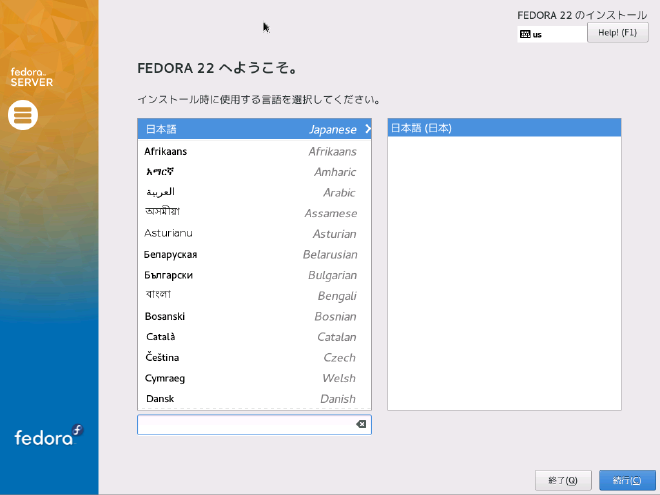Image resolution: width=660 pixels, height=495 pixels.
Task: Pick Arabic from the language list
Action: [254, 192]
